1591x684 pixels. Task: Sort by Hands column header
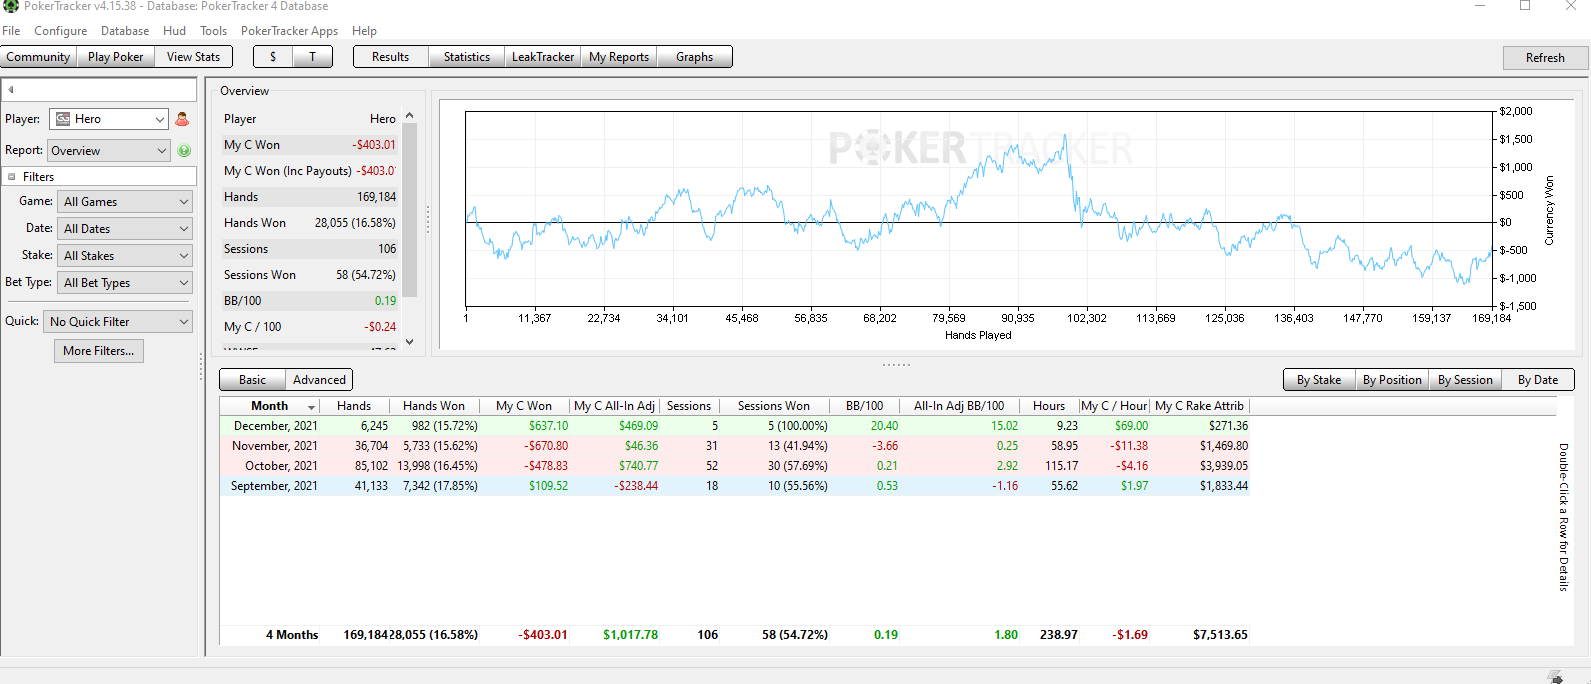pos(354,406)
